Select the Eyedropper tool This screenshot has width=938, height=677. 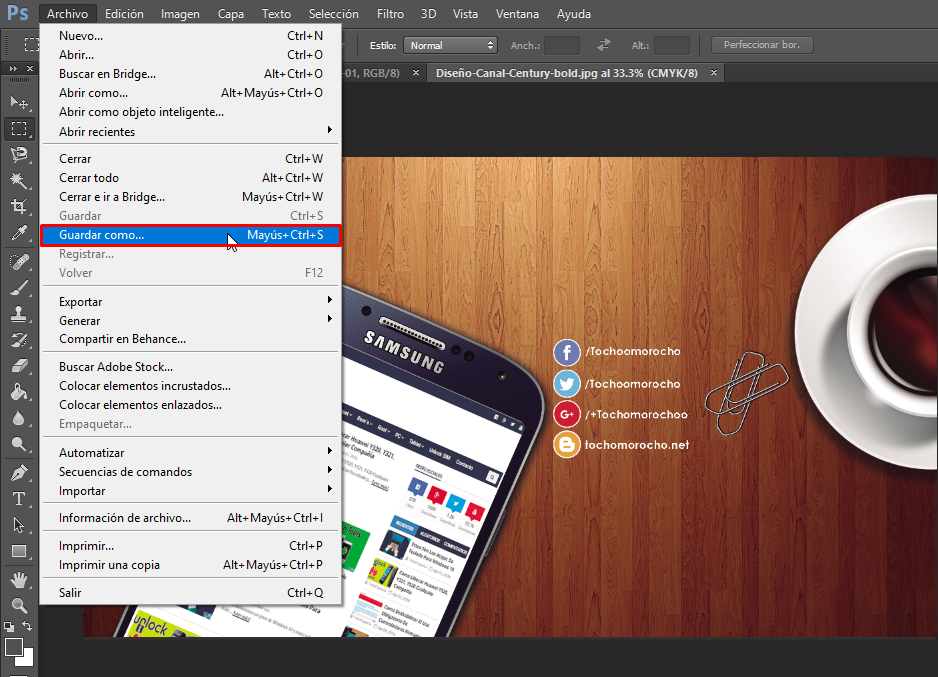click(19, 233)
